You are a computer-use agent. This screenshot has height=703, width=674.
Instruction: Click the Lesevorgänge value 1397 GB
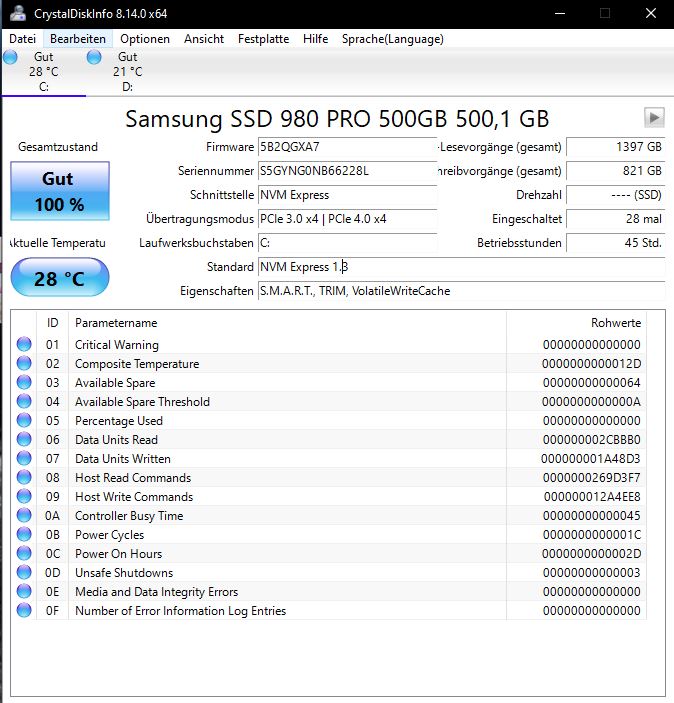pos(616,147)
